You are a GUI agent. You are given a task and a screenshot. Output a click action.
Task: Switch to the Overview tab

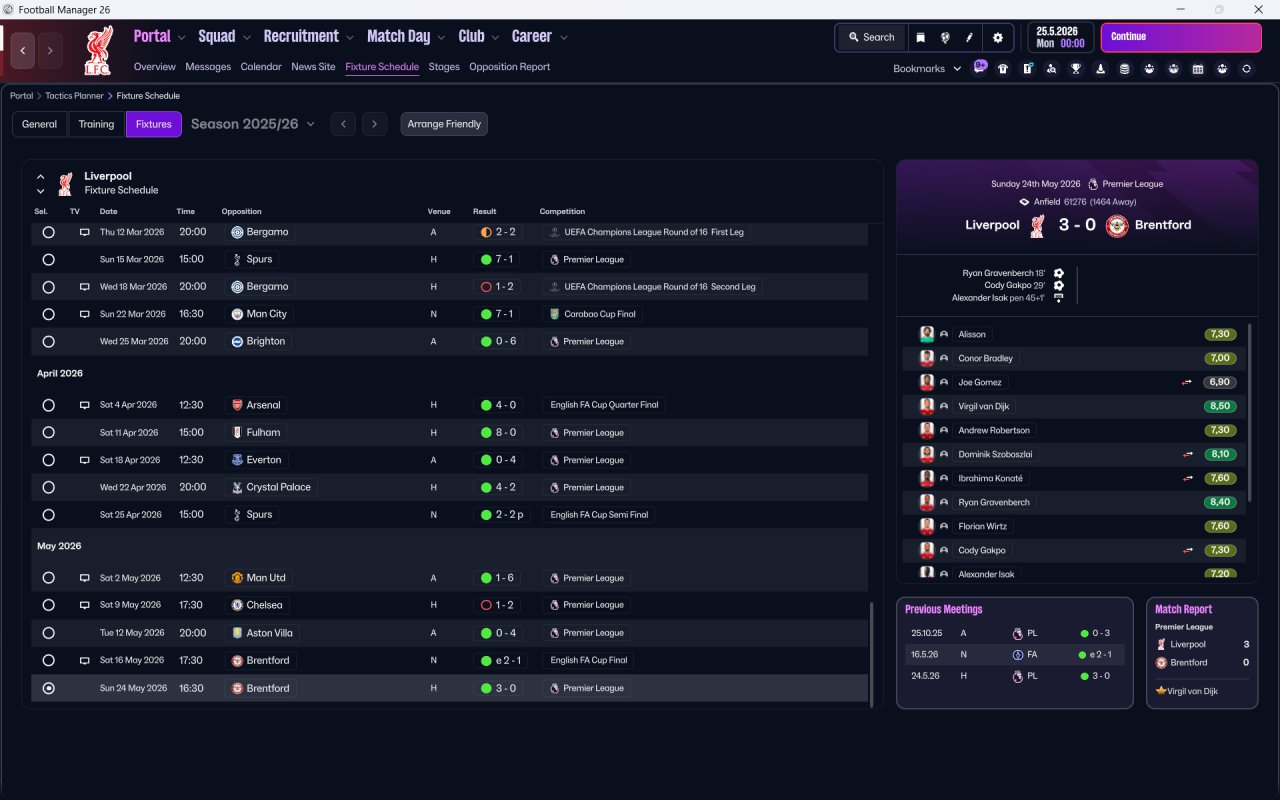155,67
